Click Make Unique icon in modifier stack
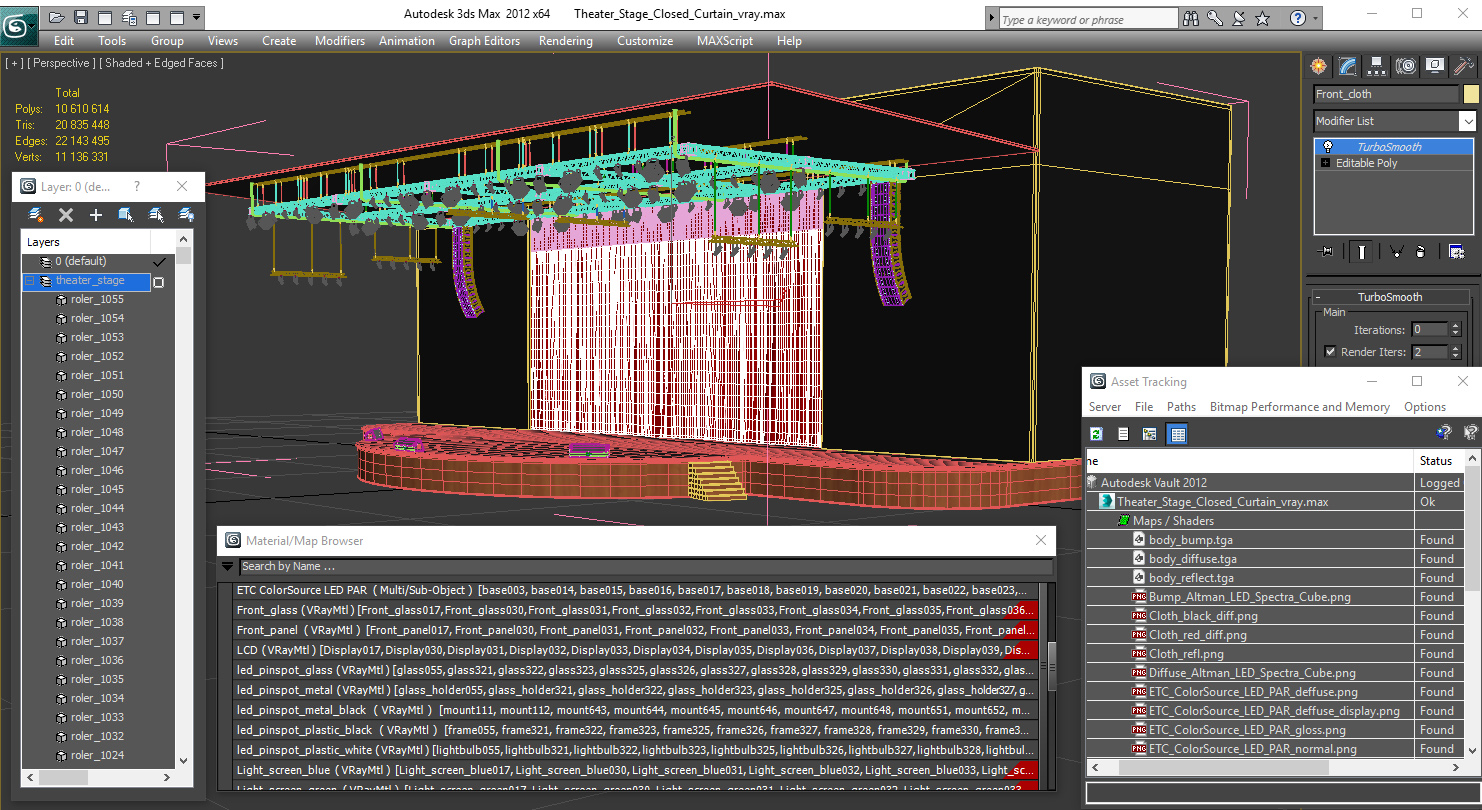Image resolution: width=1482 pixels, height=810 pixels. pyautogui.click(x=1396, y=252)
